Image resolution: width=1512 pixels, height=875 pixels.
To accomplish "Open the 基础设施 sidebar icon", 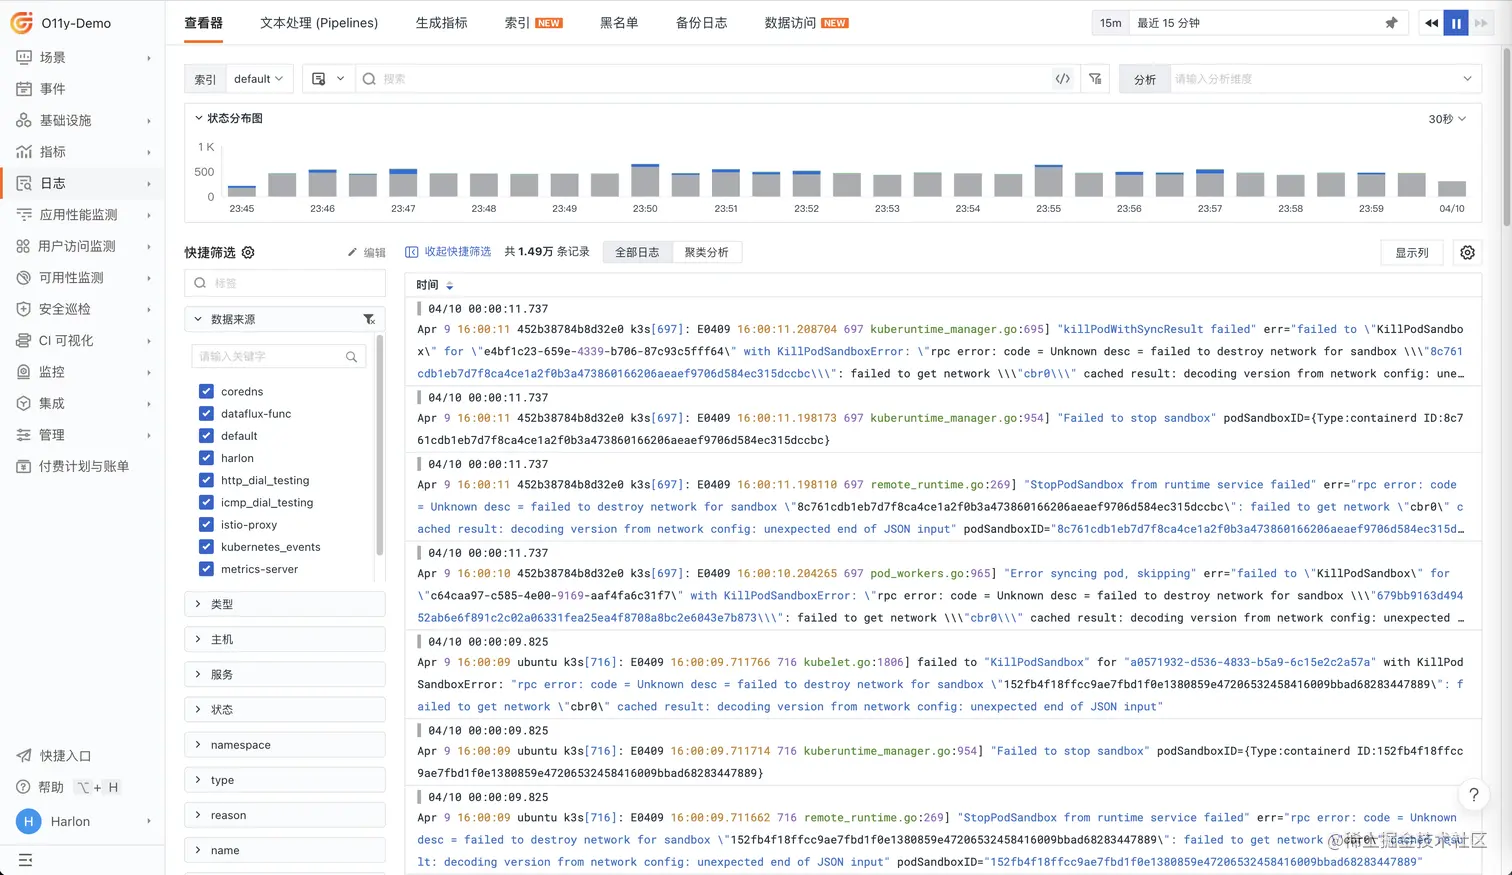I will [x=24, y=120].
